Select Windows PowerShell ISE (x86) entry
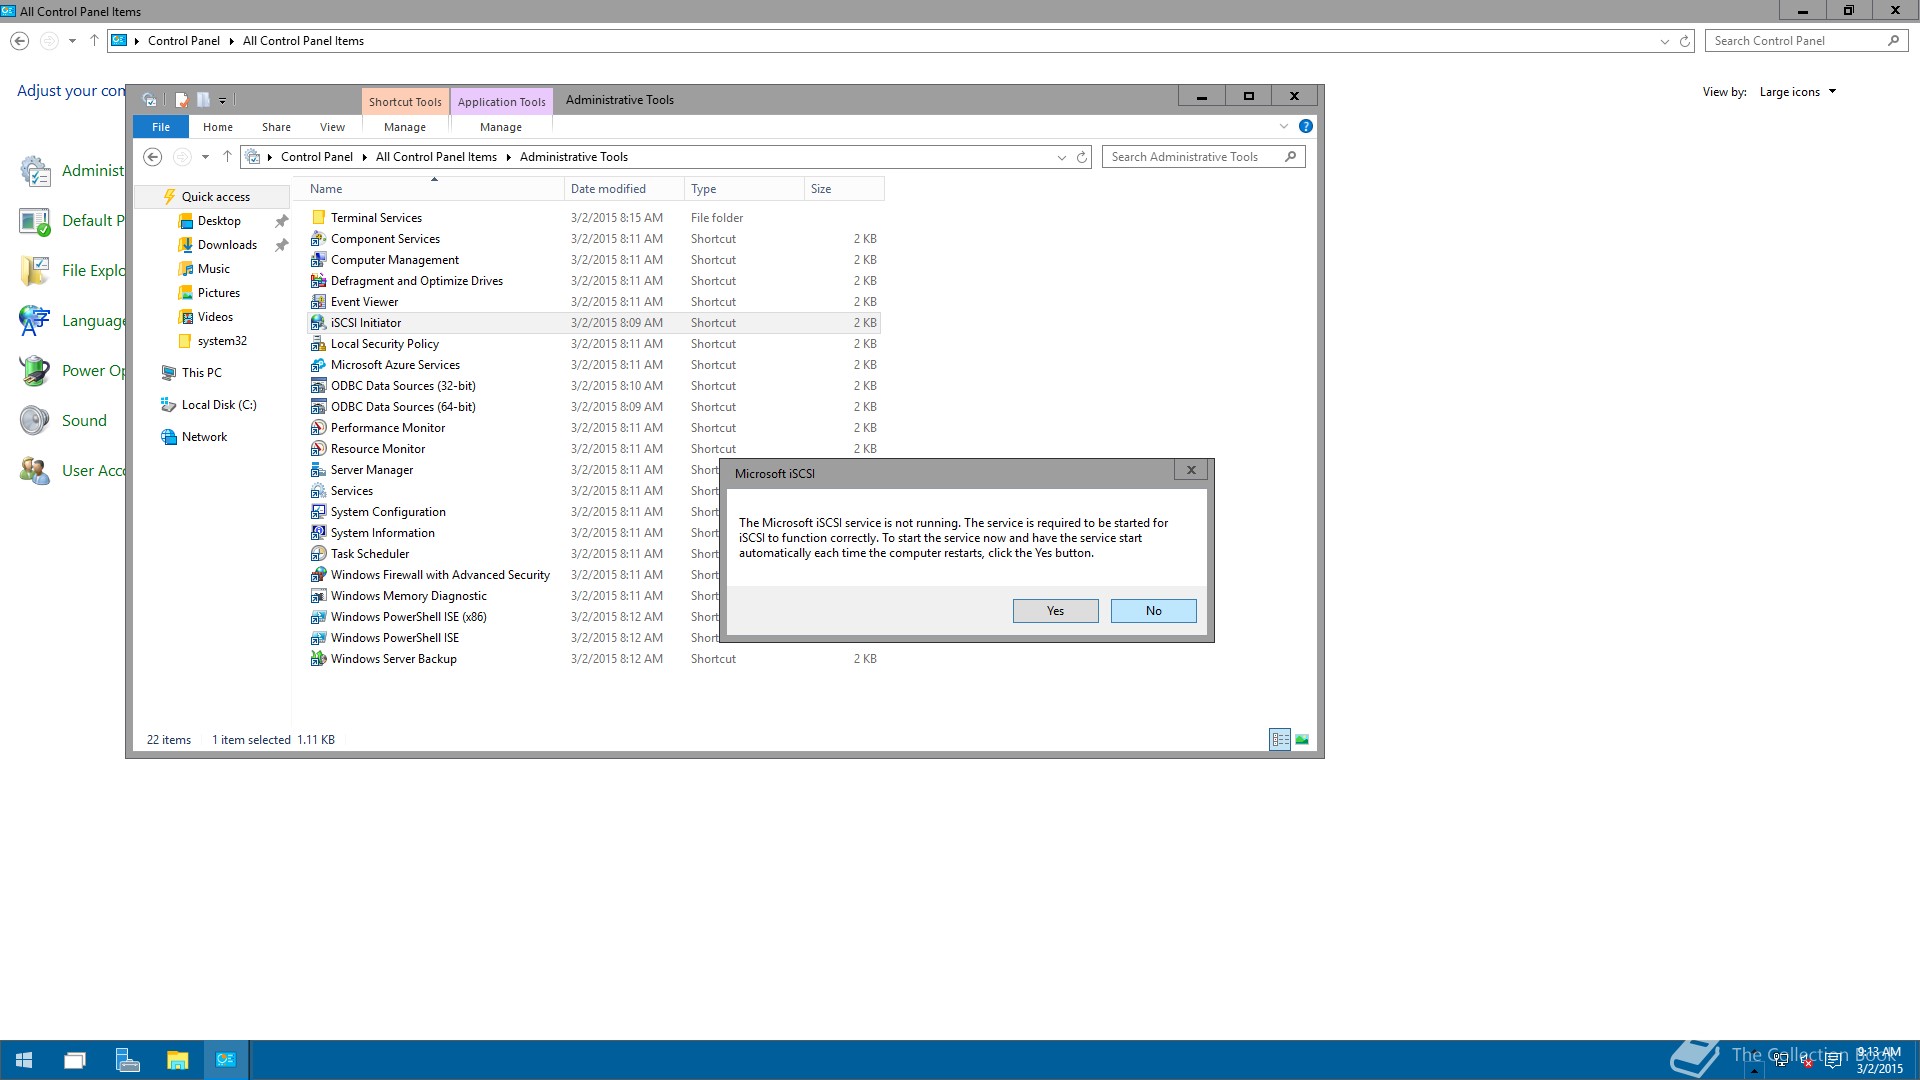Screen dimensions: 1920x1080 click(x=594, y=617)
